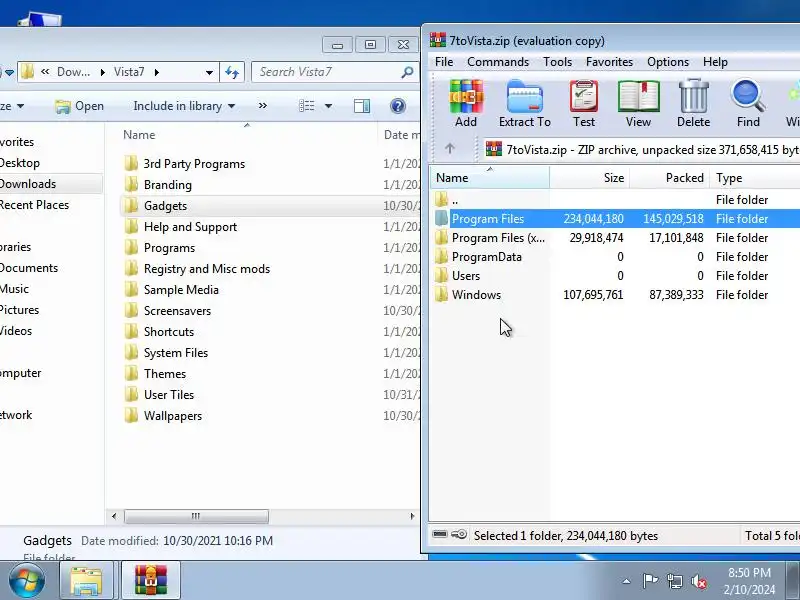Open the Favorites menu
Viewport: 800px width, 600px height.
(x=609, y=62)
